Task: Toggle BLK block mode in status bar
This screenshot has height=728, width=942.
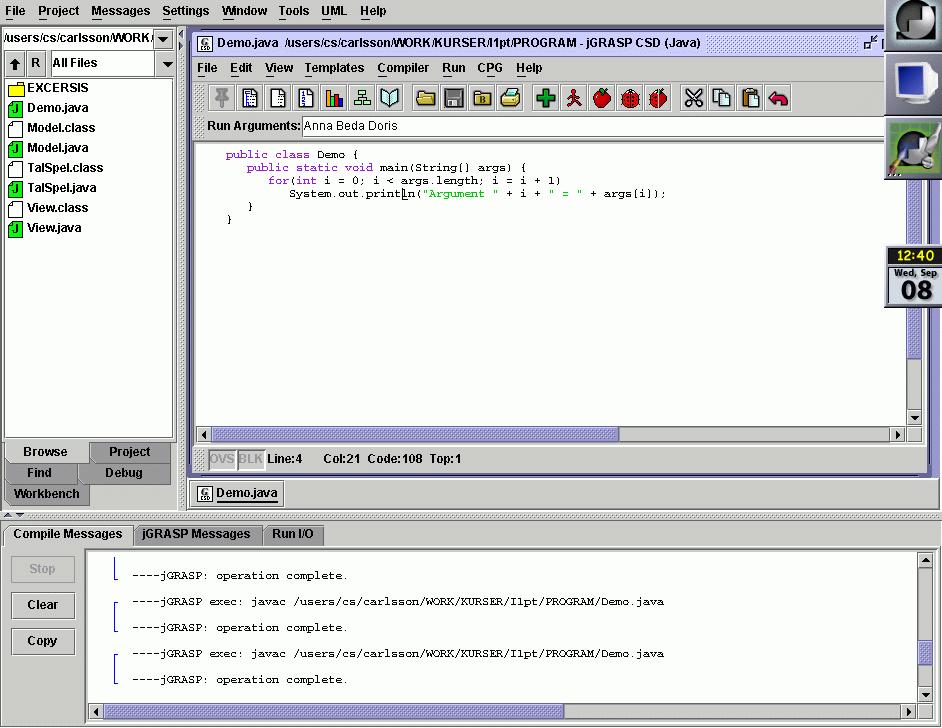Action: pos(250,459)
